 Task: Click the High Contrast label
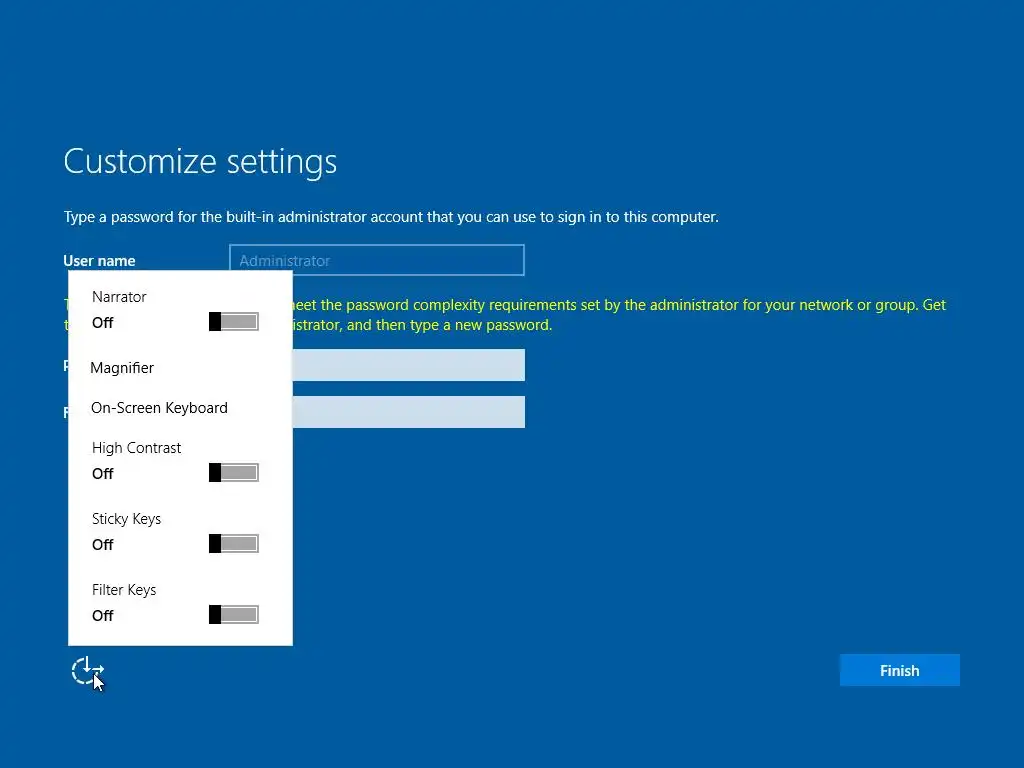tap(136, 447)
